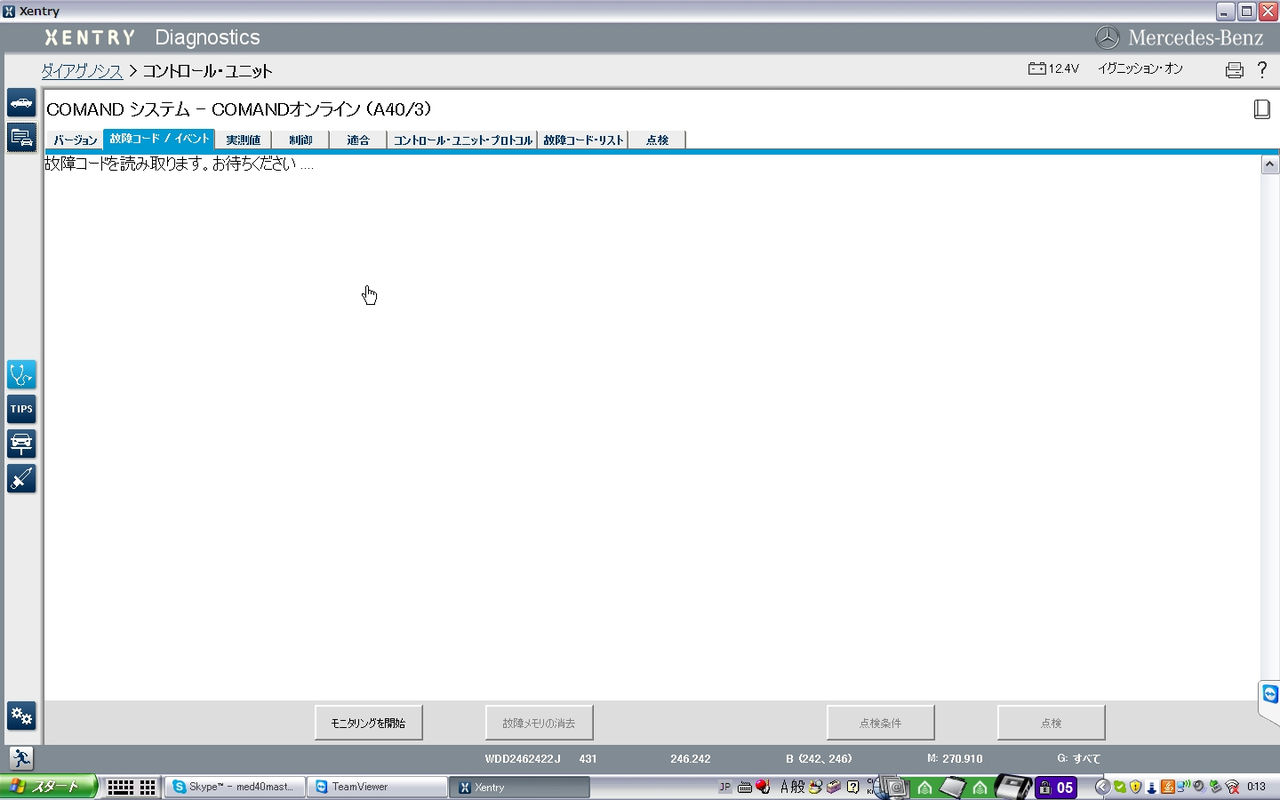Viewport: 1280px width, 800px height.
Task: Open the control unit list sidebar icon
Action: click(21, 138)
